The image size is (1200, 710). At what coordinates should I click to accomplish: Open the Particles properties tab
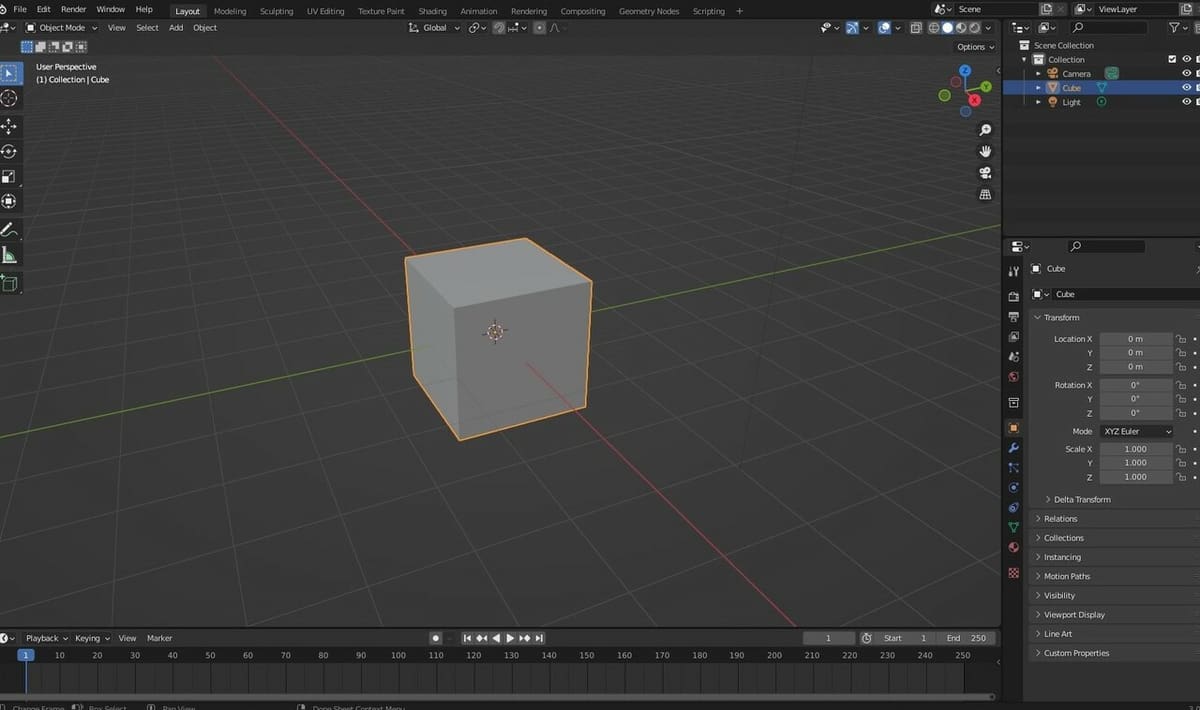click(1013, 468)
